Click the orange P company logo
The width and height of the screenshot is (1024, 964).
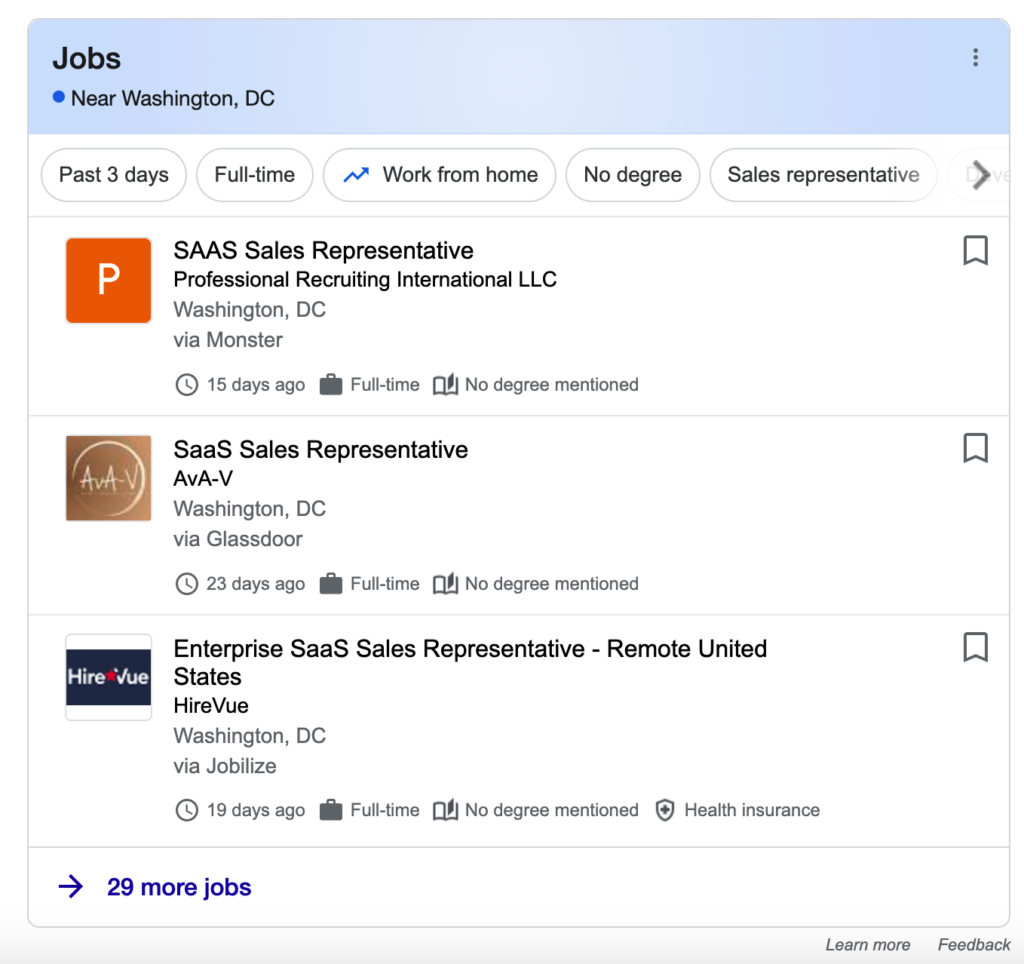[x=108, y=280]
